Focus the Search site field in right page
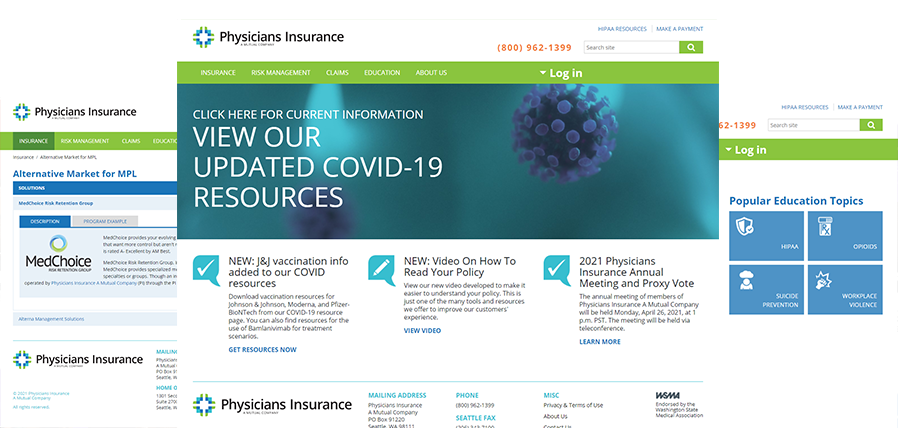This screenshot has width=898, height=428. click(x=814, y=125)
